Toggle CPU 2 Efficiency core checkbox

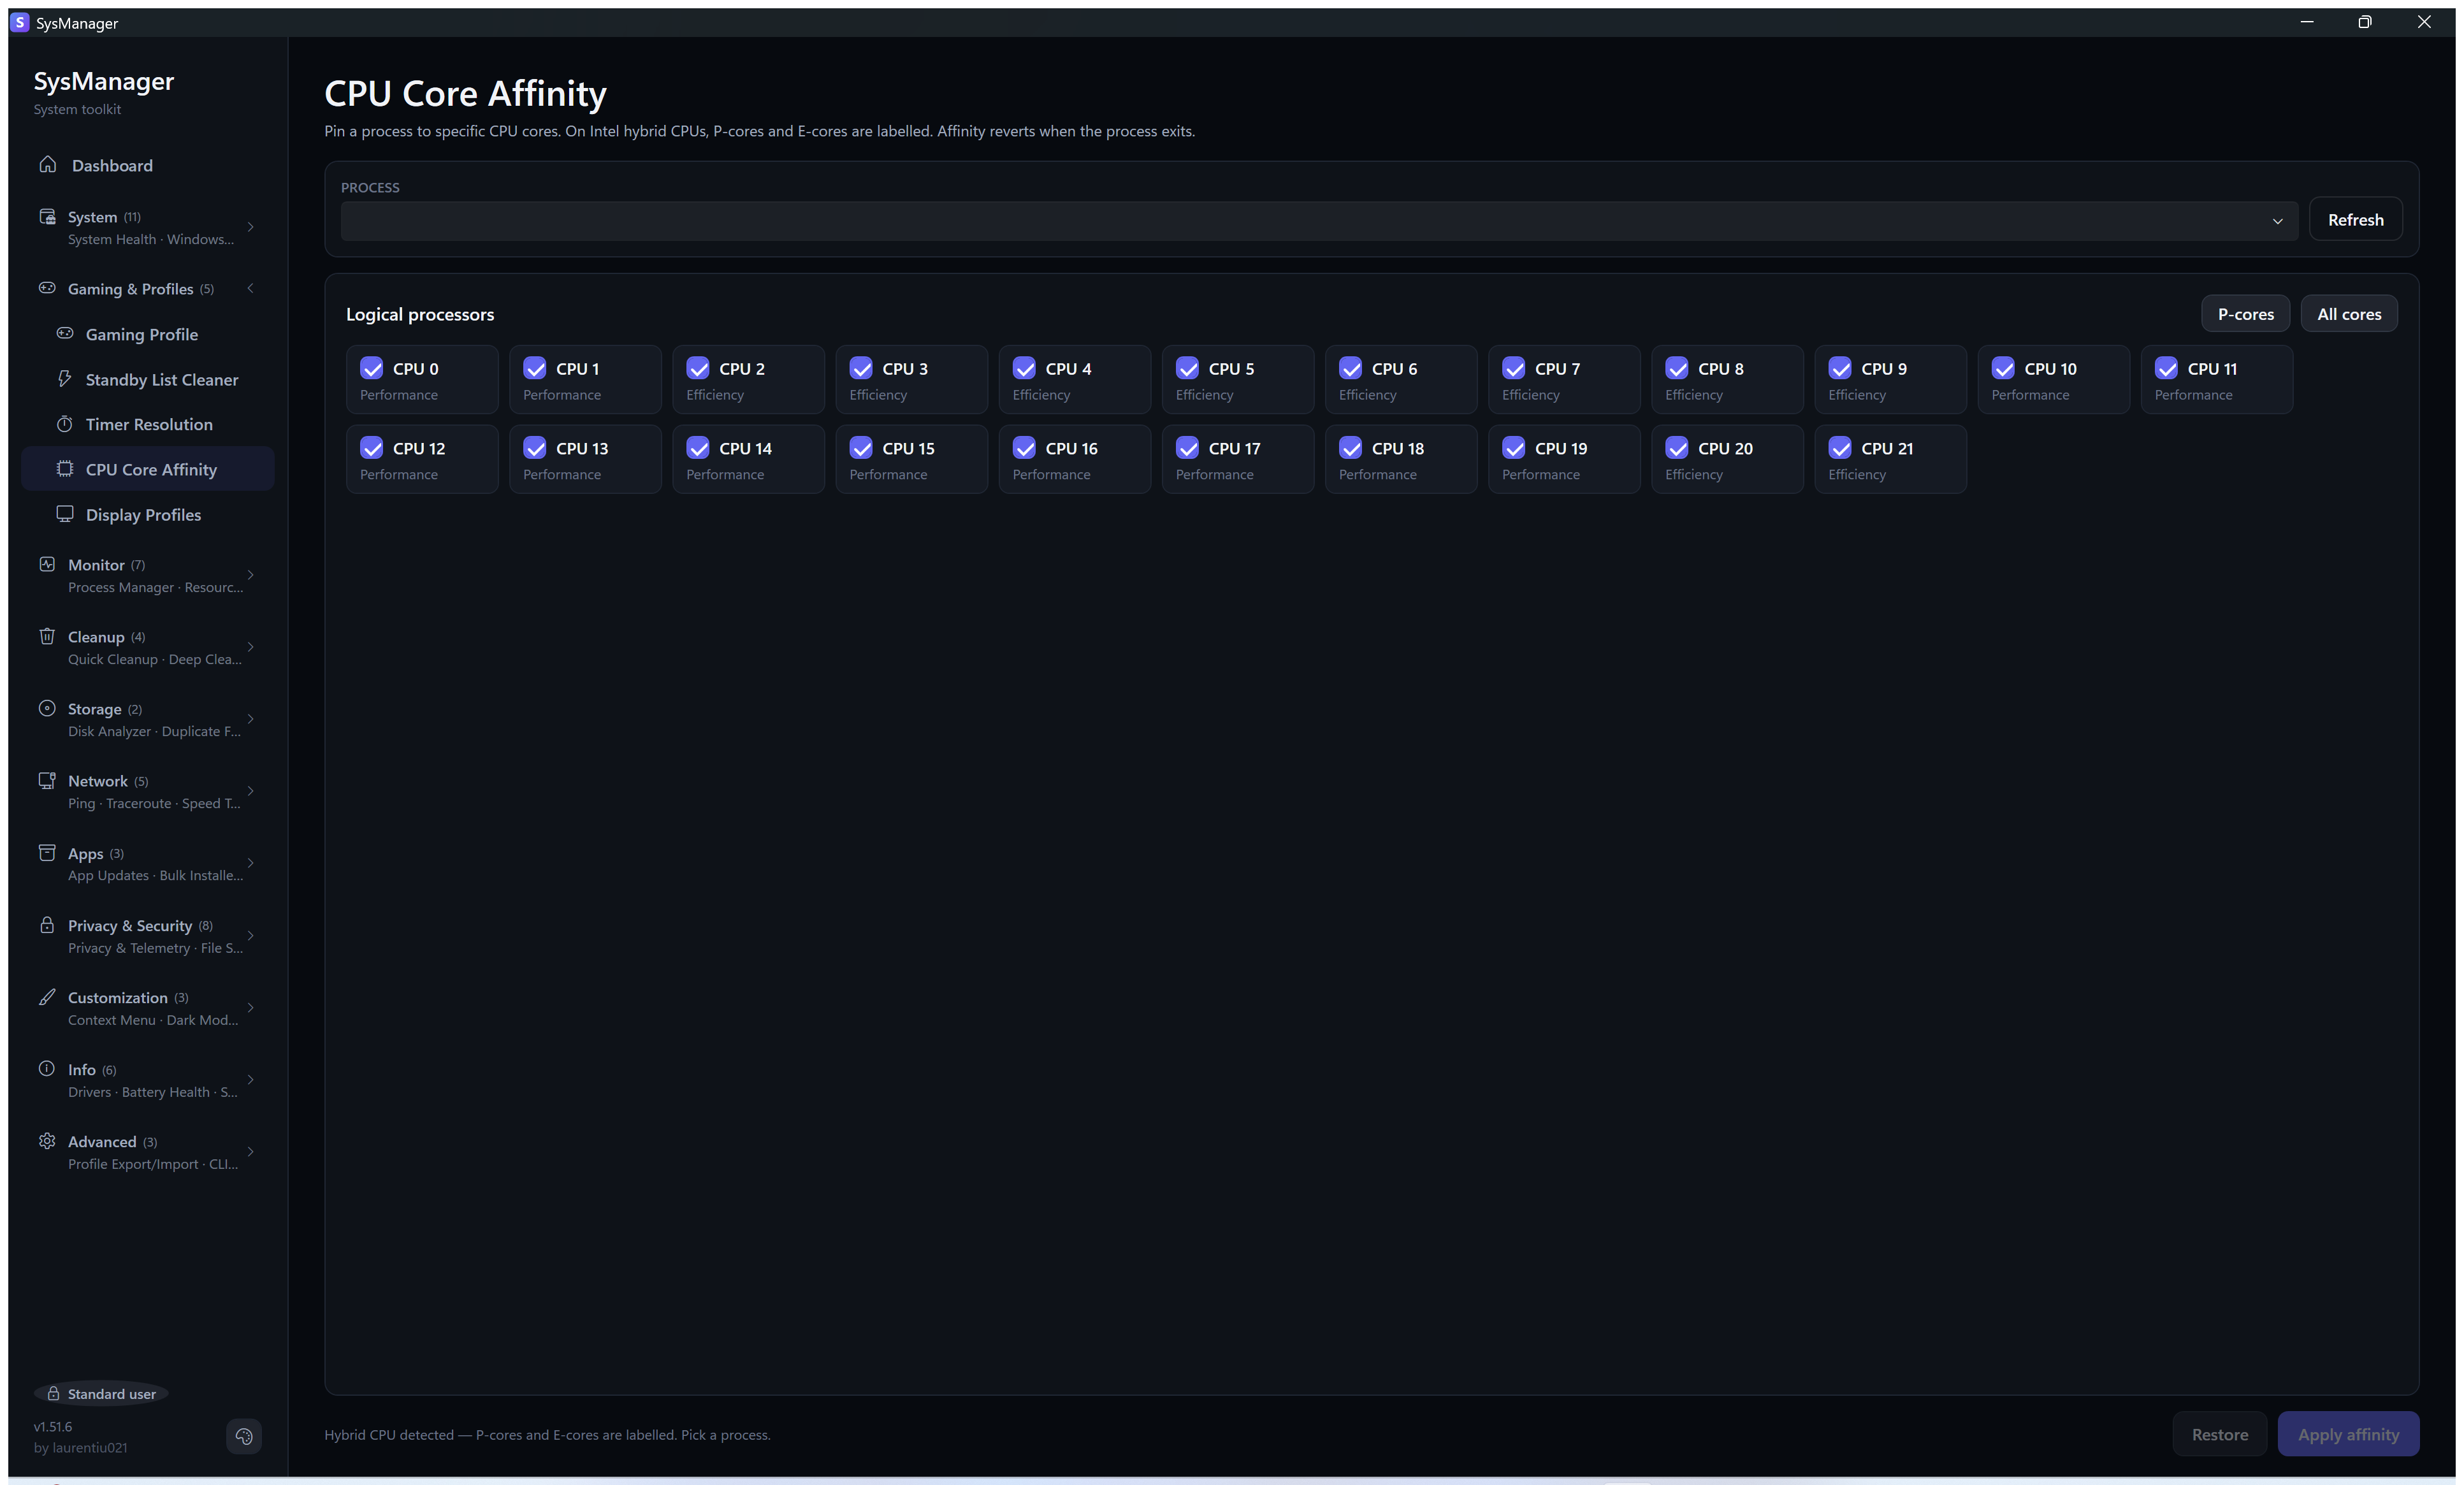[x=698, y=369]
